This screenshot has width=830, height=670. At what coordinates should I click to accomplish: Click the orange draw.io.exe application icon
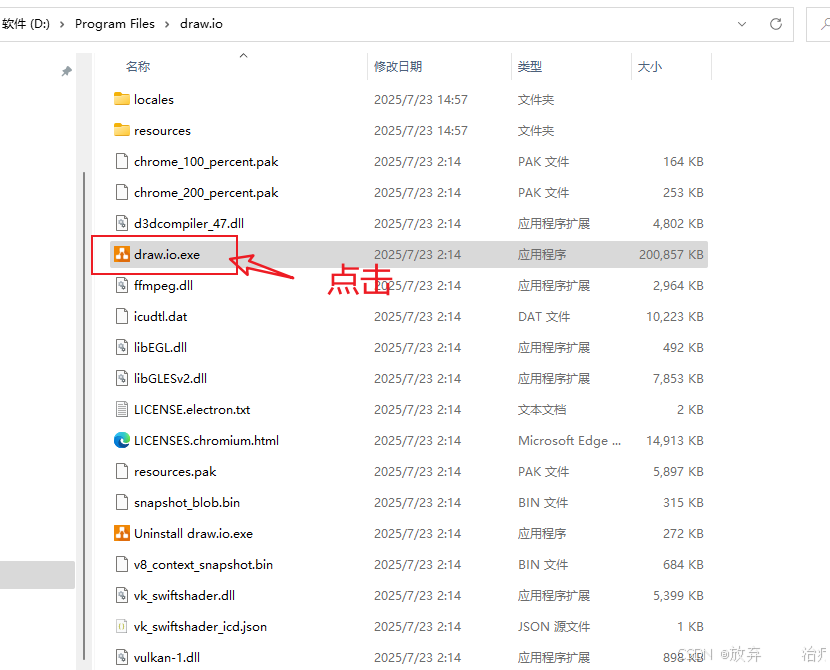[122, 254]
